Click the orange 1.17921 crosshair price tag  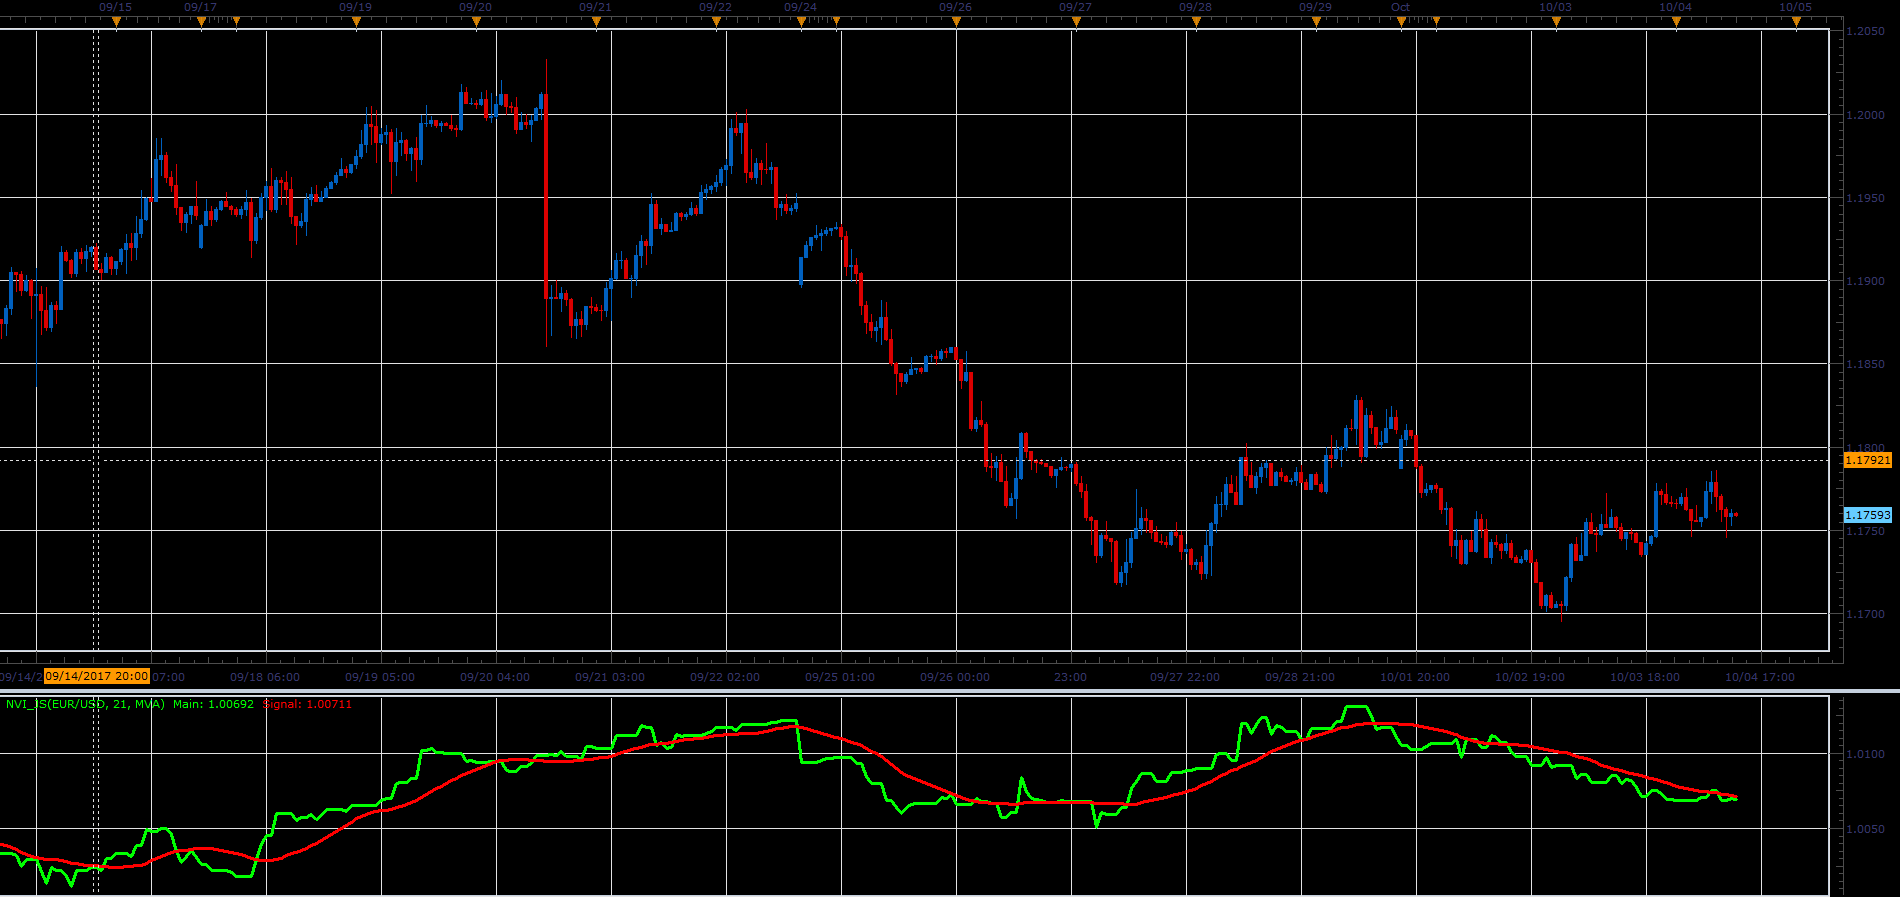coord(1867,460)
